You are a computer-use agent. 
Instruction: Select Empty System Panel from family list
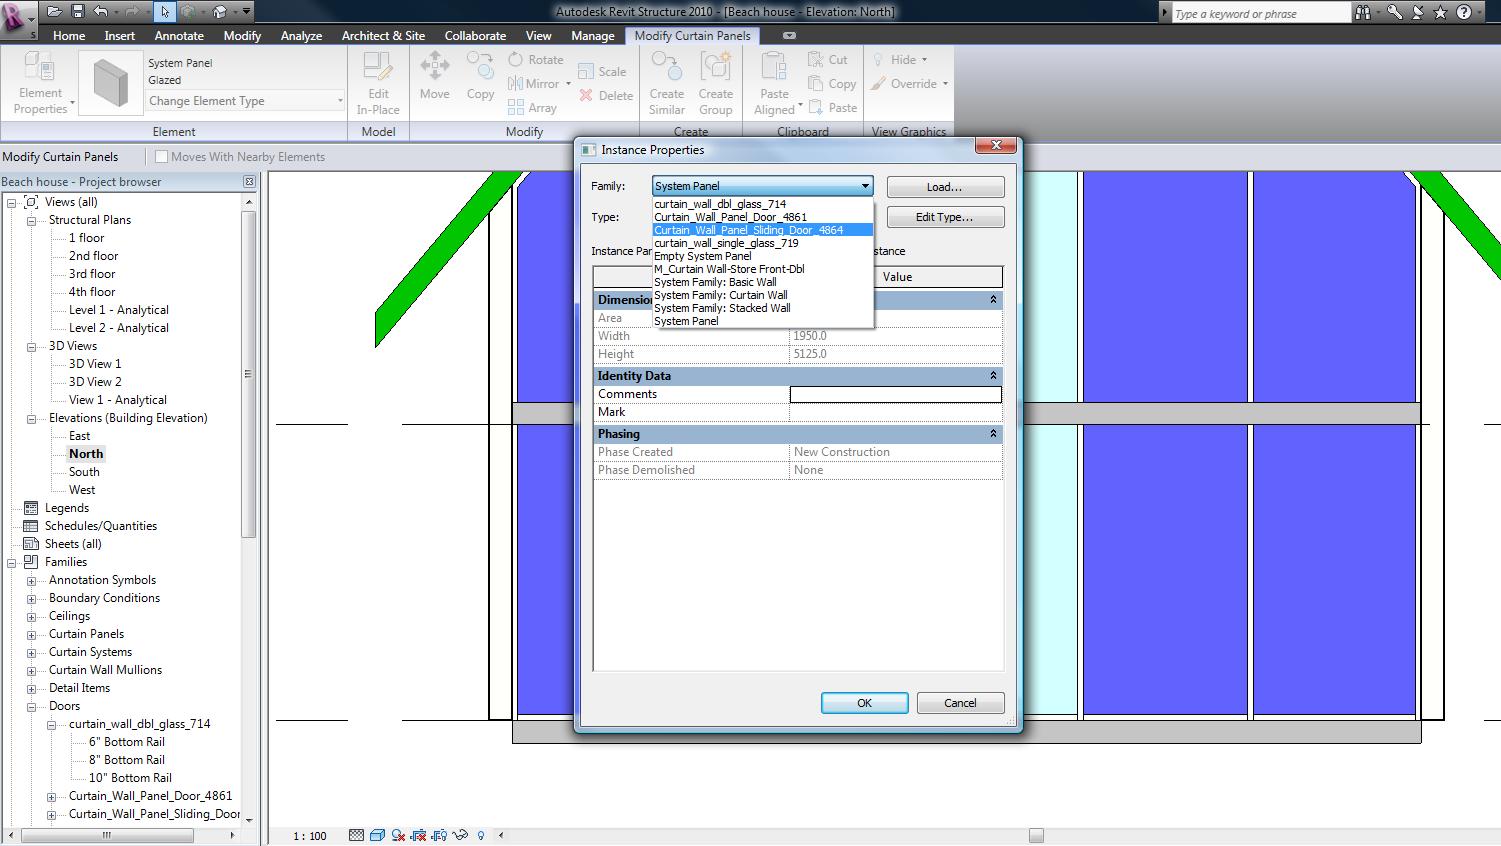point(763,256)
